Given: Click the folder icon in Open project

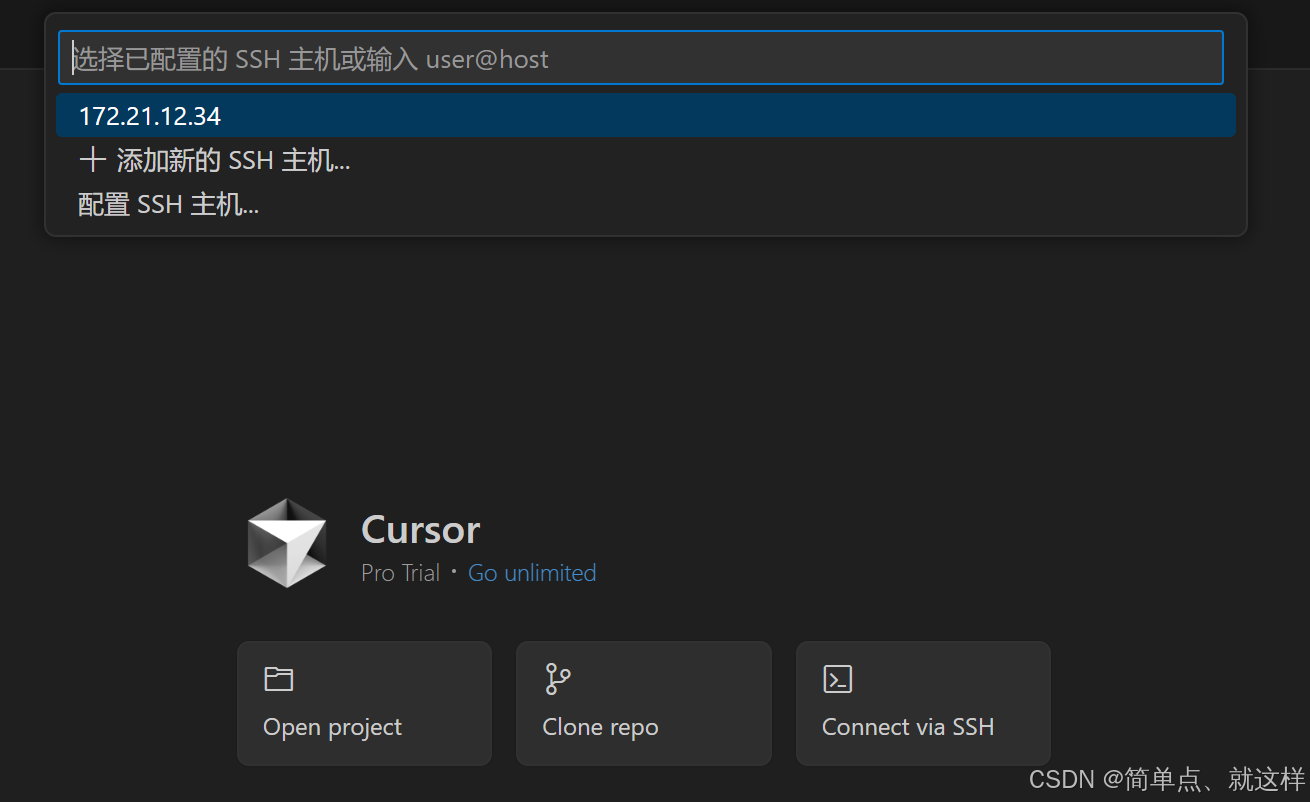Looking at the screenshot, I should (278, 679).
